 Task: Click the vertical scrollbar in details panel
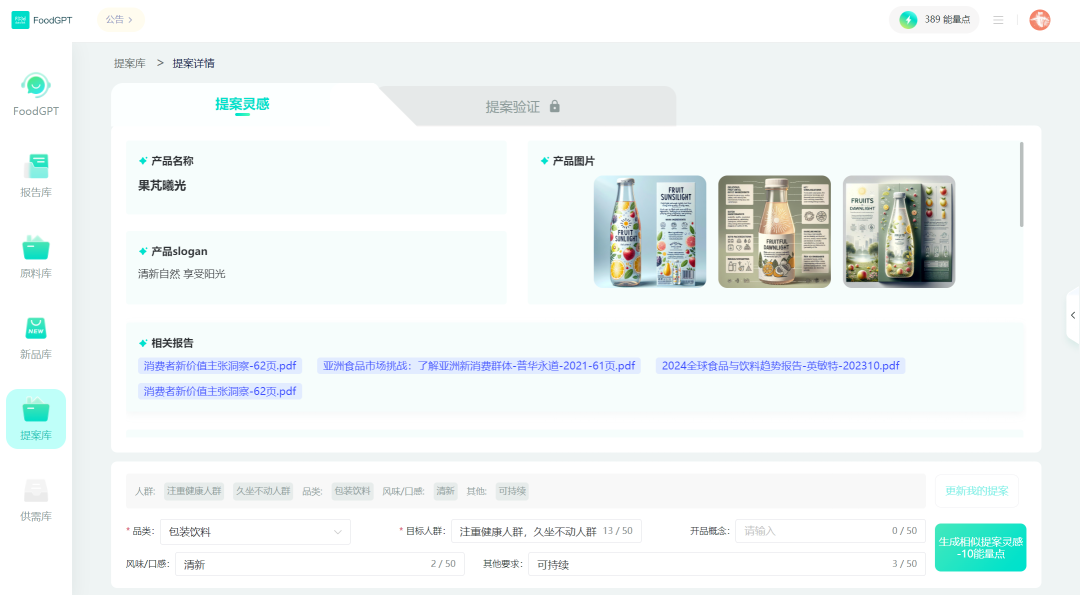coord(1021,184)
